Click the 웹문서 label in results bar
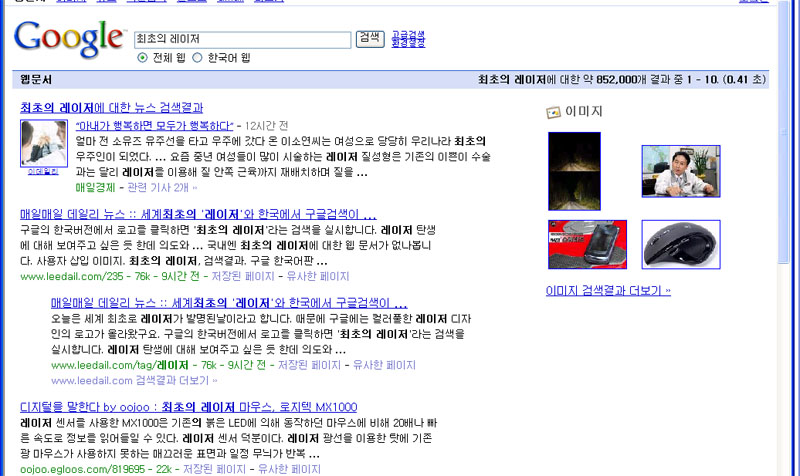800x476 pixels. [36, 80]
